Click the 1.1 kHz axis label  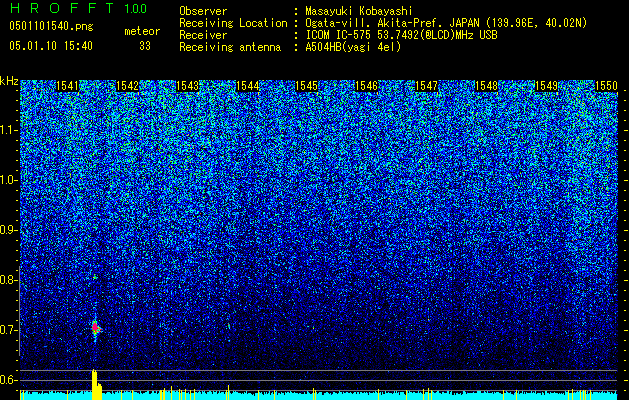9,130
